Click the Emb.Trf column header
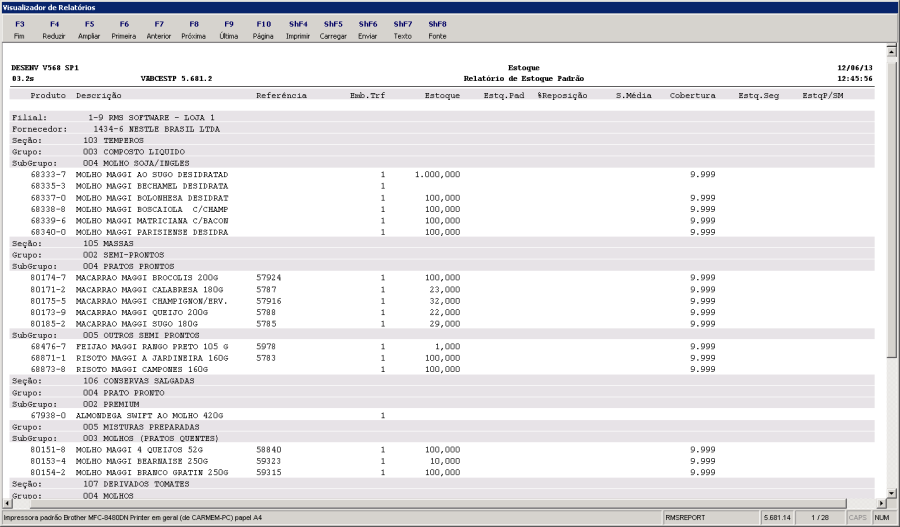The width and height of the screenshot is (900, 527). [367, 95]
